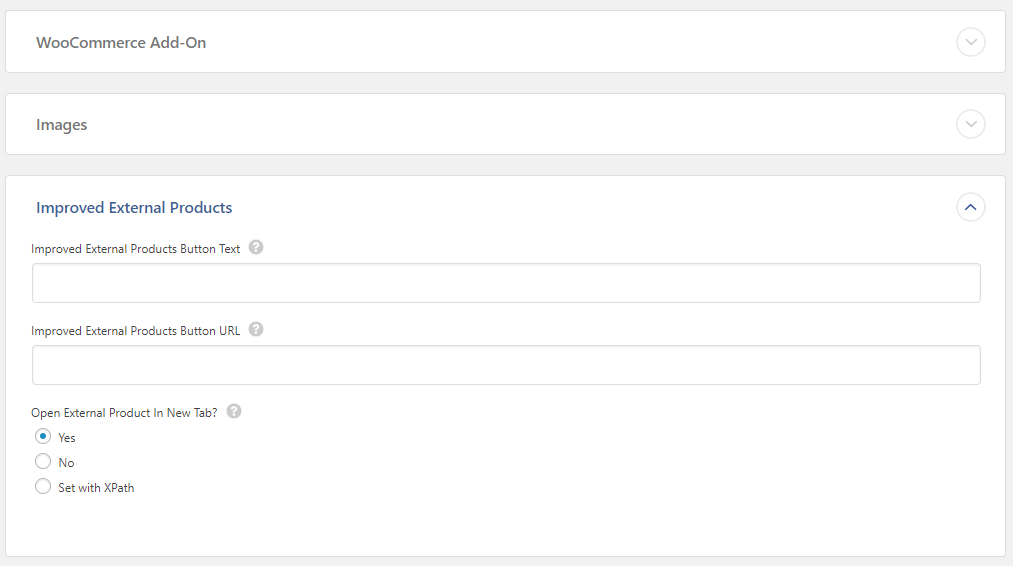The image size is (1013, 566).
Task: Expand the WooCommerce Add-On section chevron
Action: point(970,42)
